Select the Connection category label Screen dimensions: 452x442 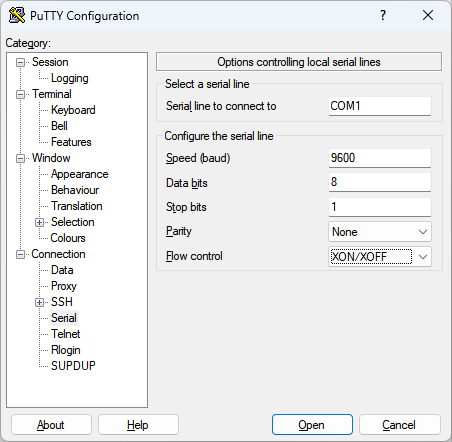[58, 254]
